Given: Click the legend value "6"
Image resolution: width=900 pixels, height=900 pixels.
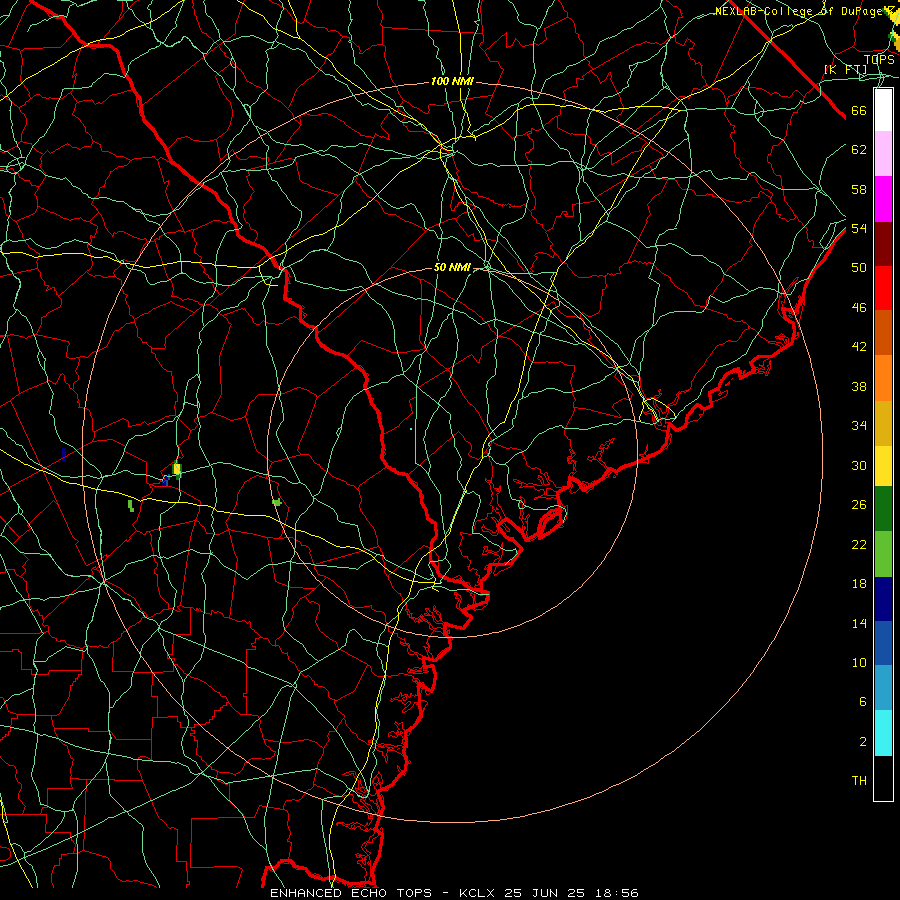Looking at the screenshot, I should (x=863, y=702).
